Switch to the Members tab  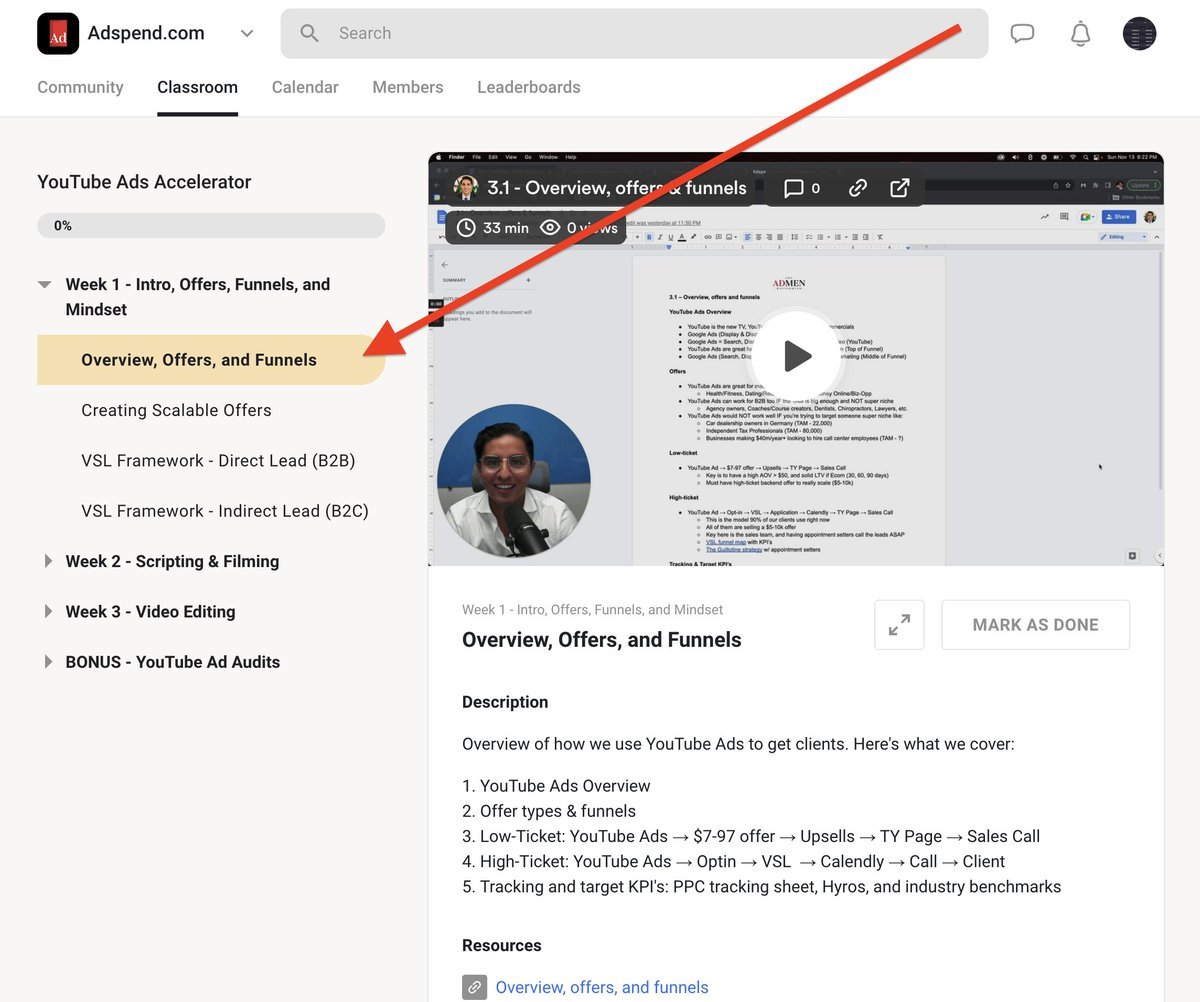pos(407,87)
